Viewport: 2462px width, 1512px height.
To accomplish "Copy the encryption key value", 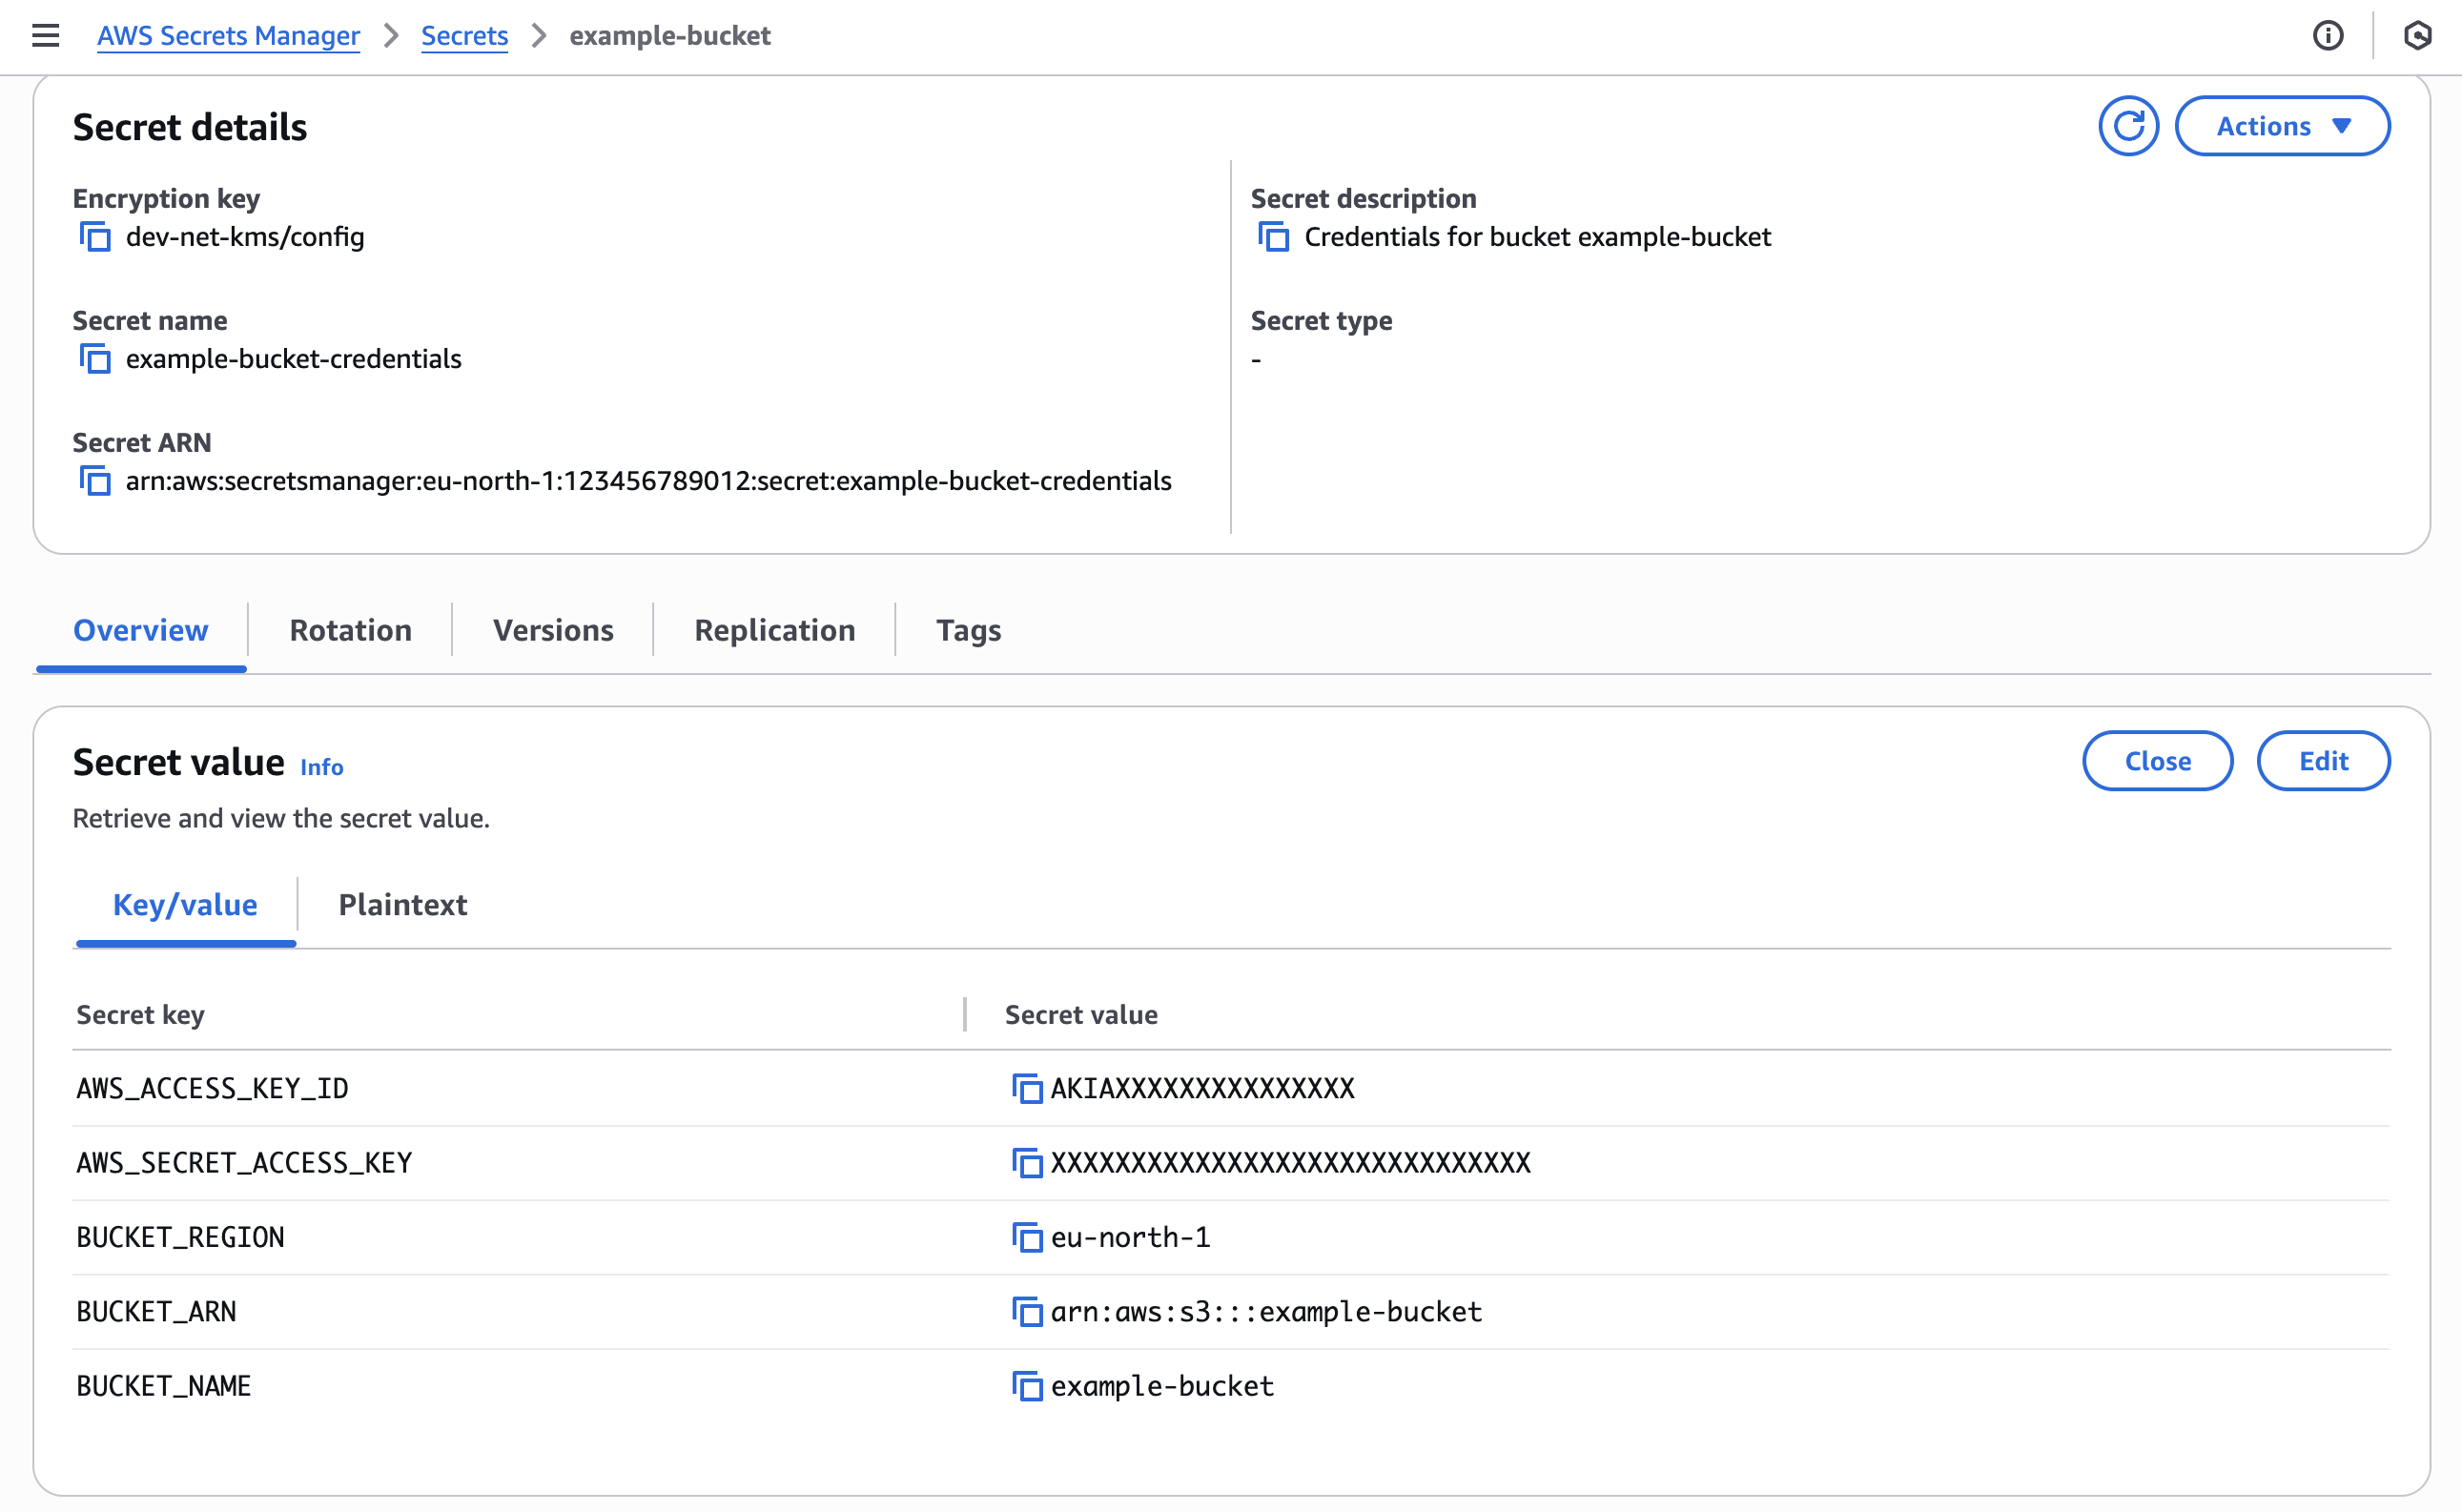I will click(95, 237).
